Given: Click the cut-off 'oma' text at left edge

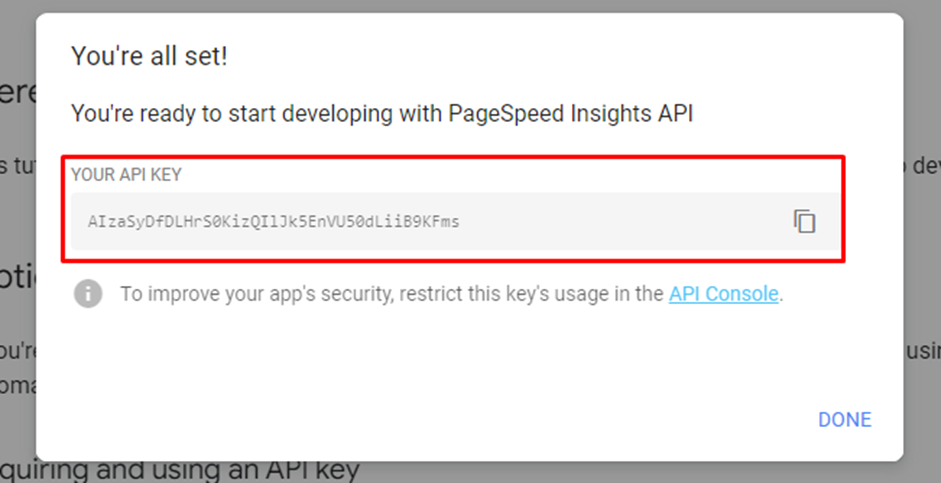Looking at the screenshot, I should (18, 385).
